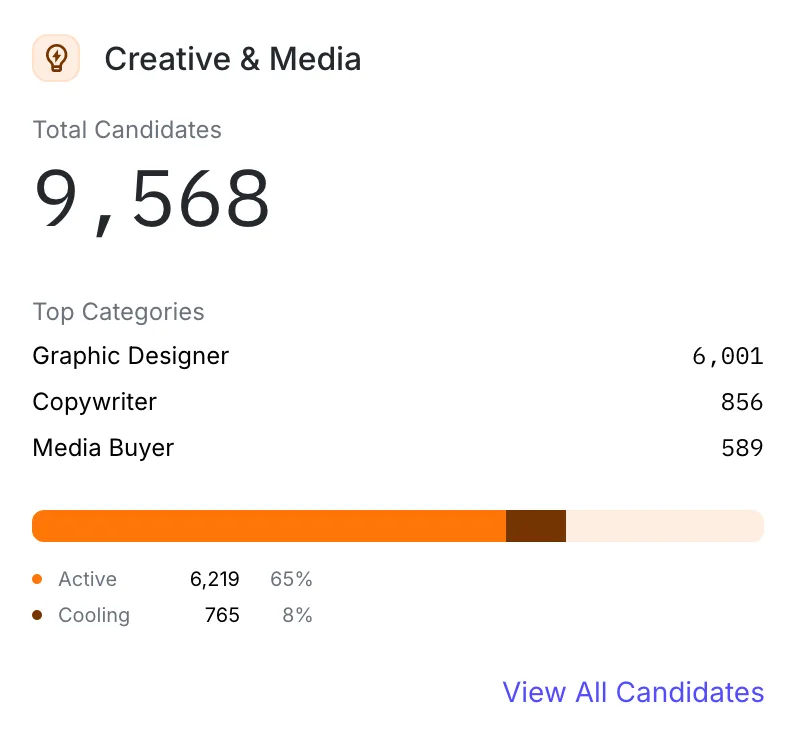The width and height of the screenshot is (796, 740).
Task: Click the 65% Active percentage
Action: pos(291,579)
